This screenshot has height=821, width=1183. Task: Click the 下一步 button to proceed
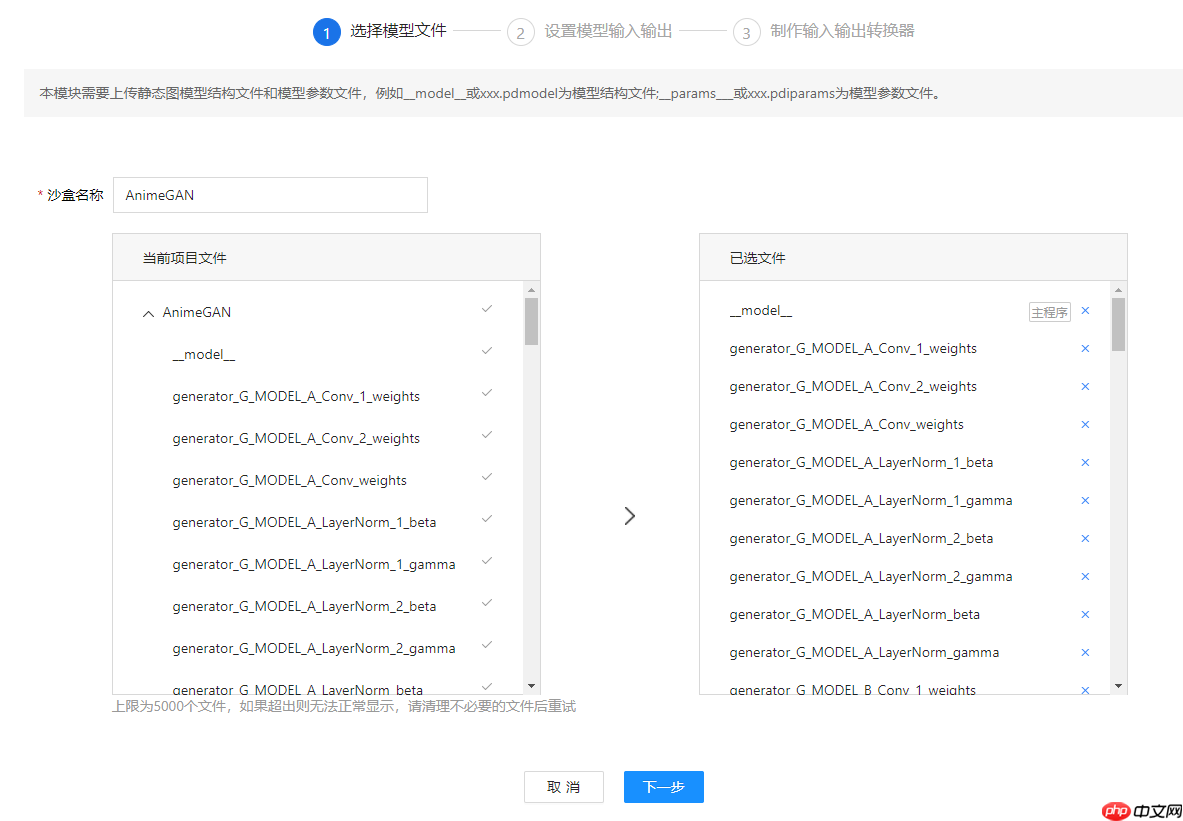[663, 787]
